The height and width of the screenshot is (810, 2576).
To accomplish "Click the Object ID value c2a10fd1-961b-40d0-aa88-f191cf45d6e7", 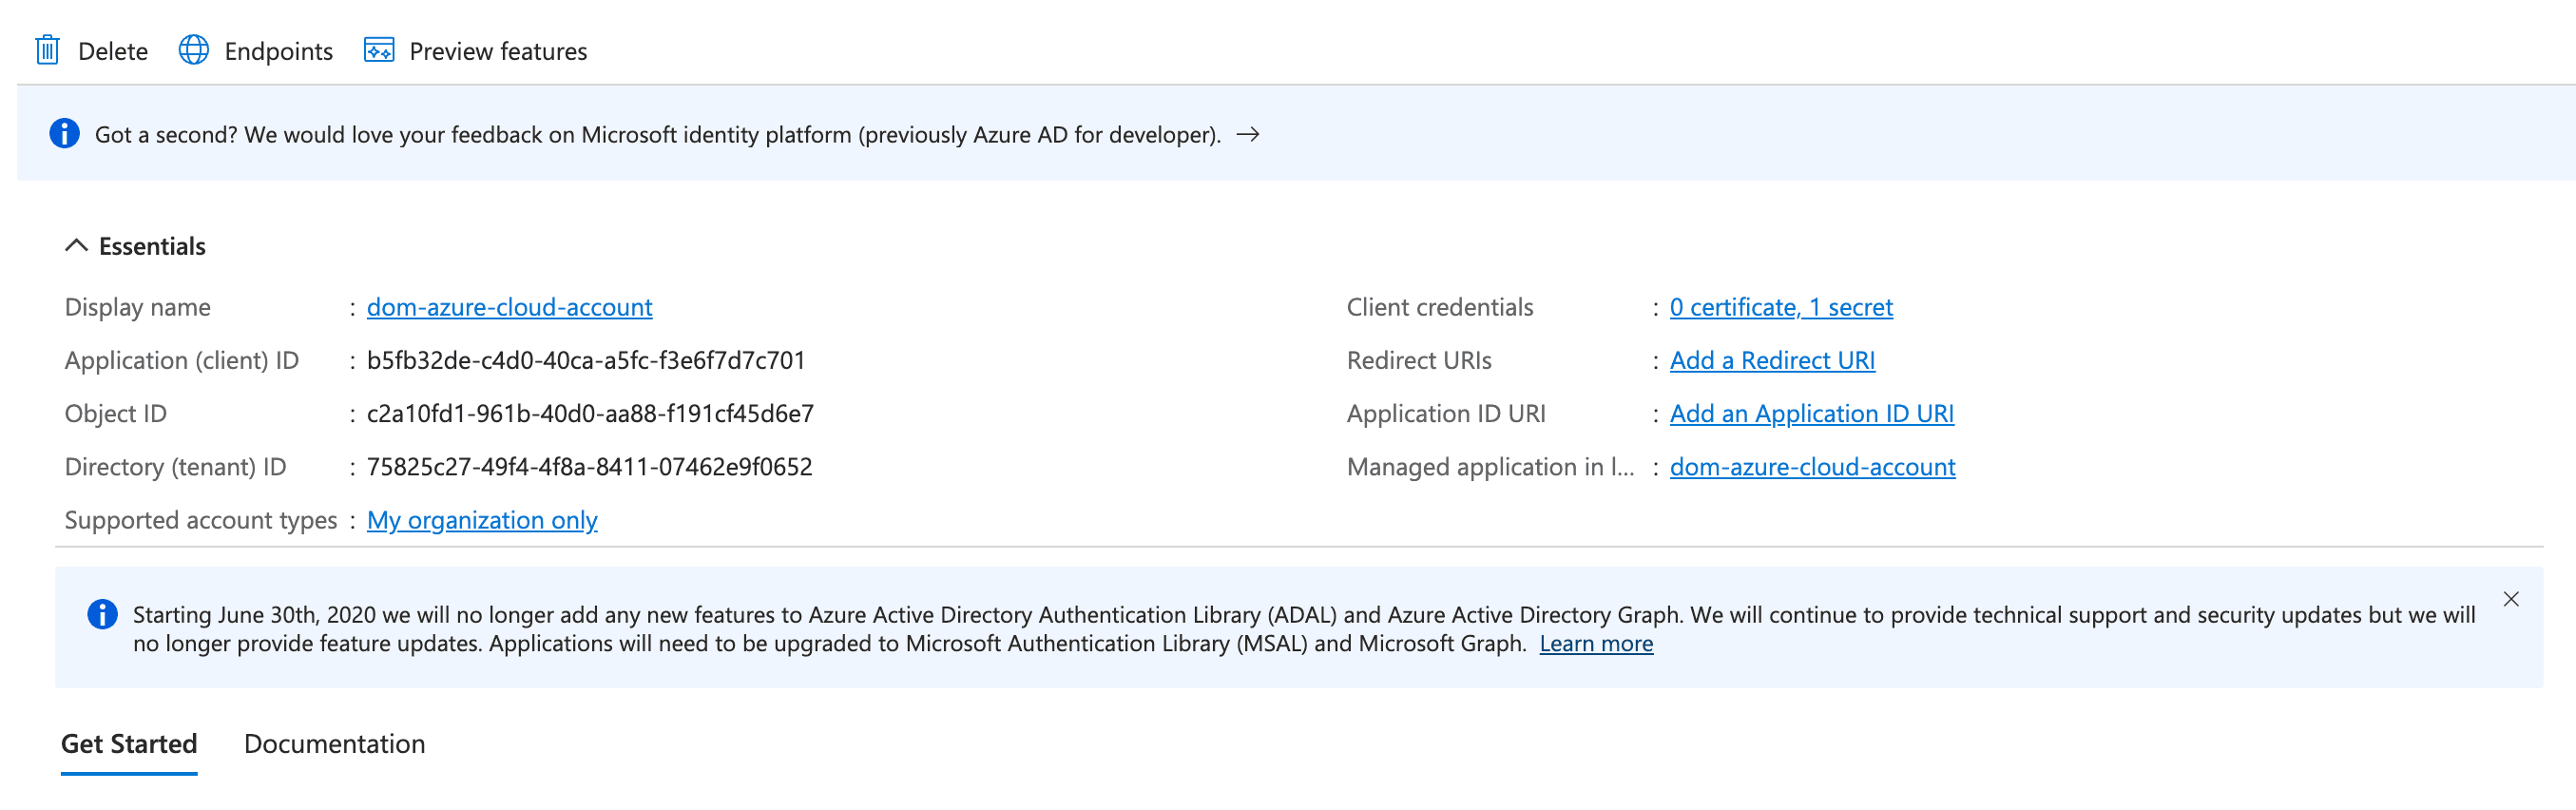I will click(590, 413).
